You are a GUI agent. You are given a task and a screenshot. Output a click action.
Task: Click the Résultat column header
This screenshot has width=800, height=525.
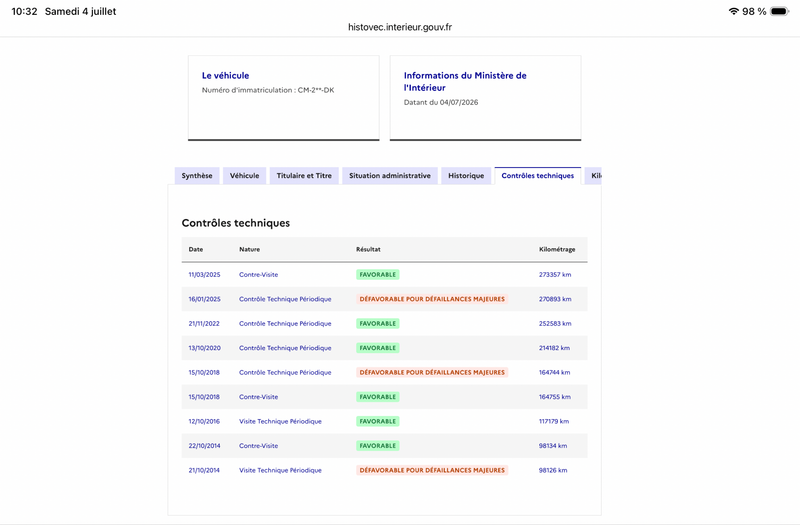click(x=368, y=249)
